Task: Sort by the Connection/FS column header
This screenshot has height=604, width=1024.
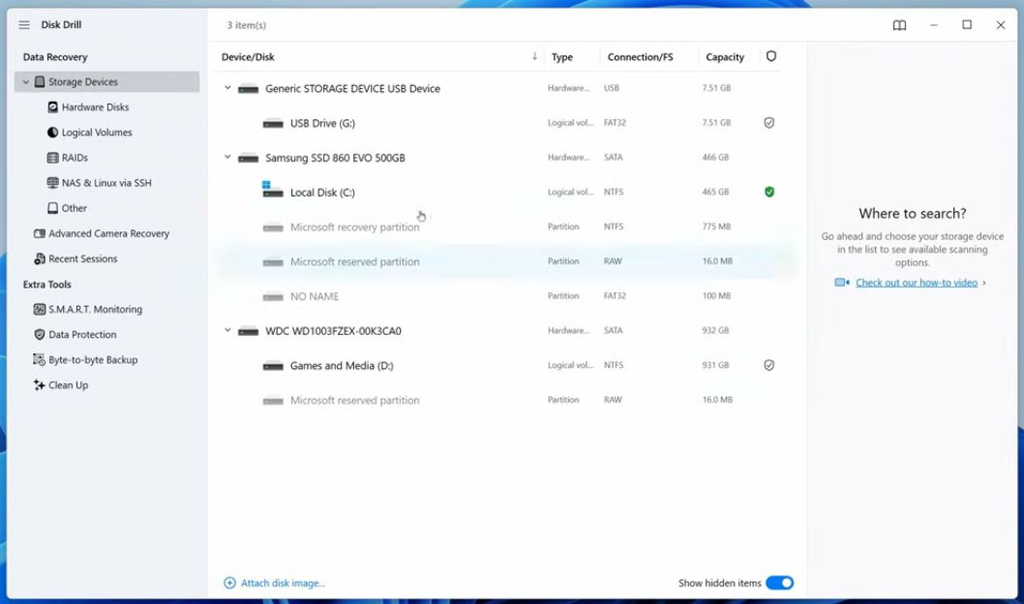Action: click(640, 57)
